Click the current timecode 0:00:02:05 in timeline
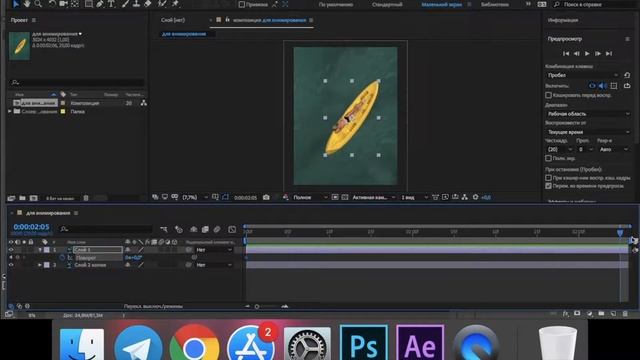This screenshot has height=360, width=640. pyautogui.click(x=31, y=227)
